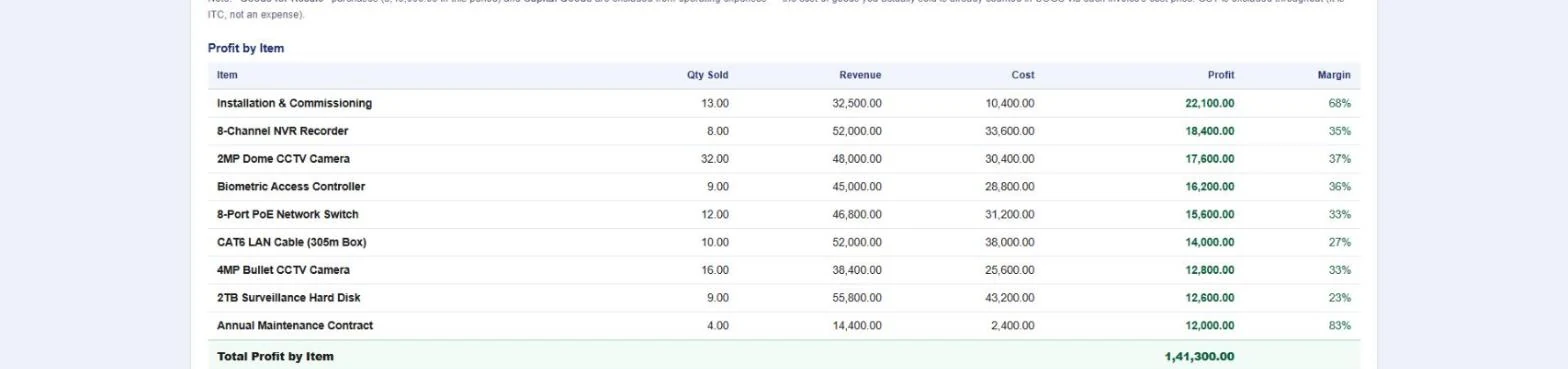Click the 8.00 quantity for NVR Recorder
Image resolution: width=1568 pixels, height=369 pixels.
pos(718,131)
